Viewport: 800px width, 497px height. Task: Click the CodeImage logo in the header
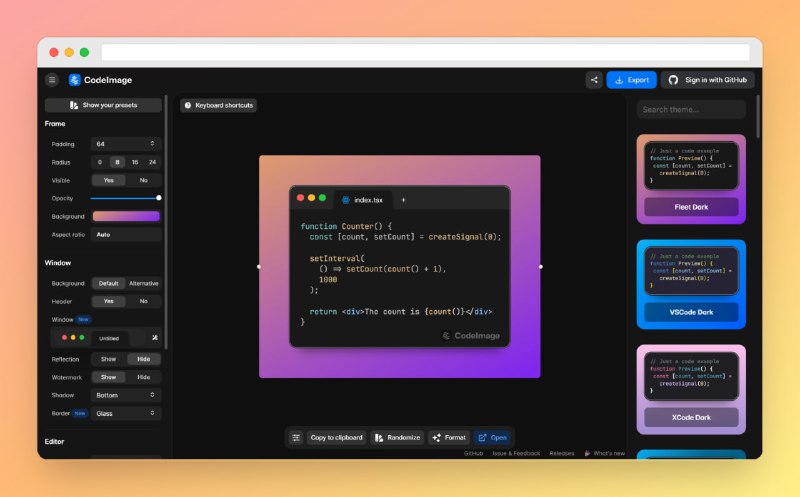point(100,80)
